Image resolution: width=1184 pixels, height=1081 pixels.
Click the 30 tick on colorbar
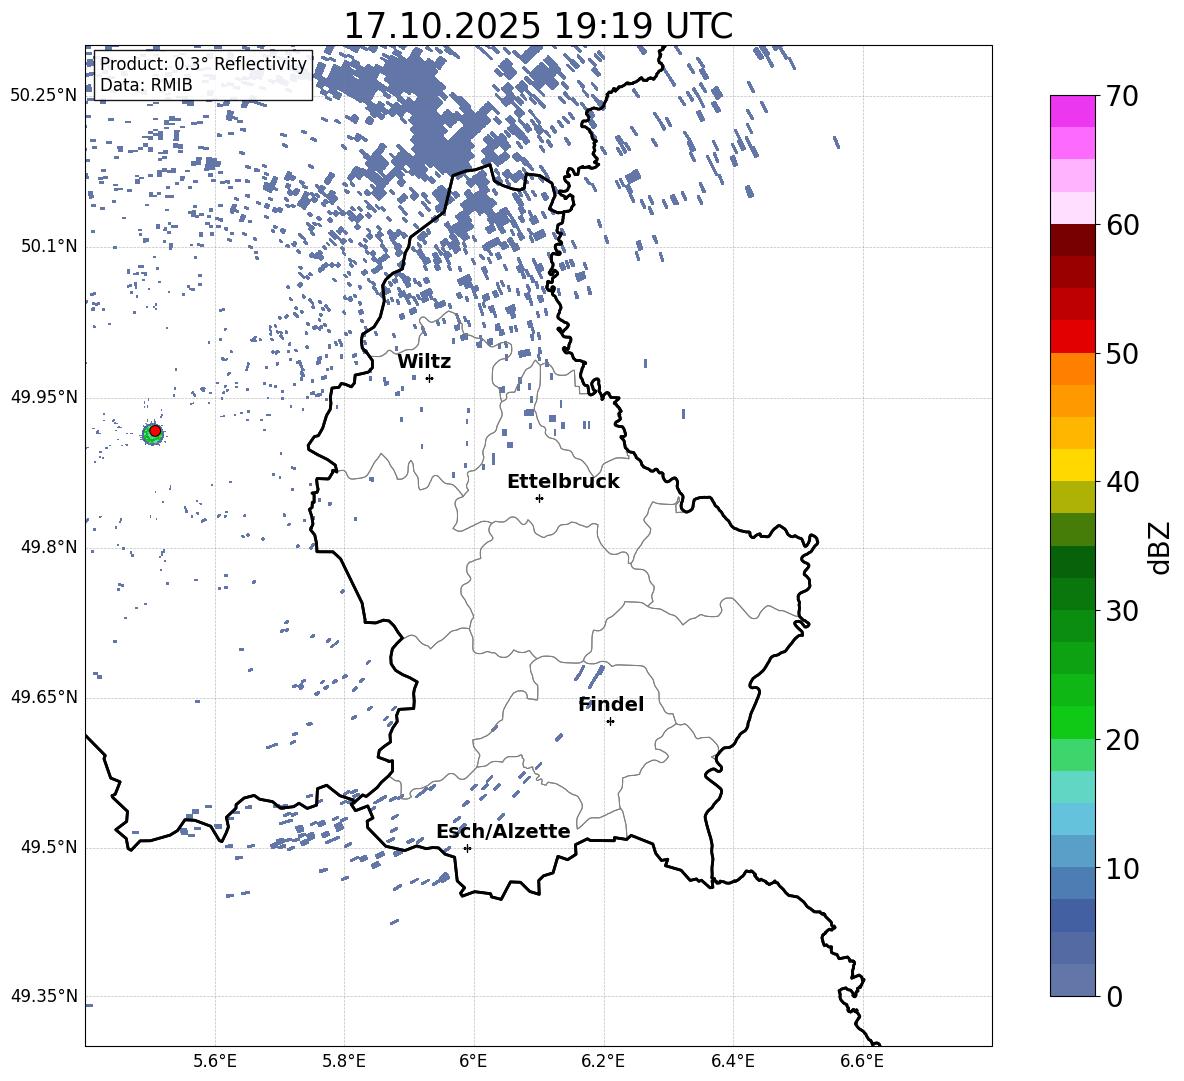point(1121,611)
